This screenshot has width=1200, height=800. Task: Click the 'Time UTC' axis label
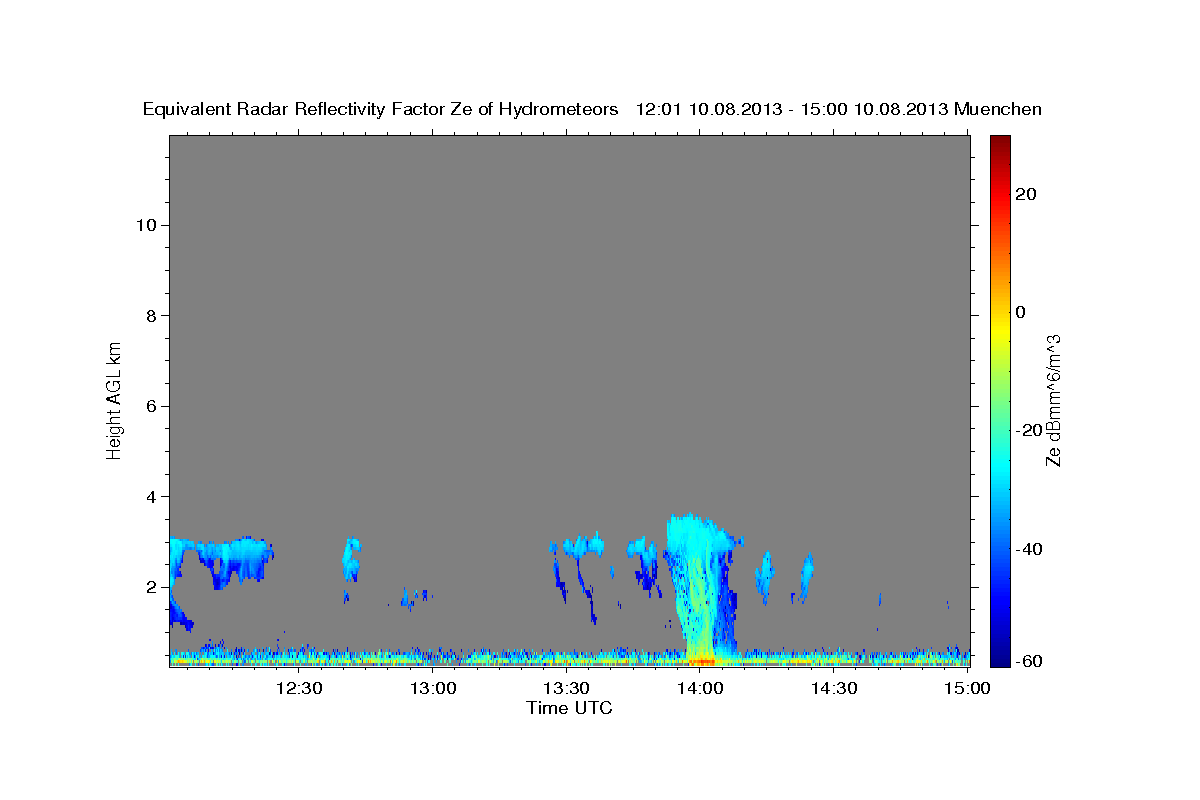(x=569, y=708)
